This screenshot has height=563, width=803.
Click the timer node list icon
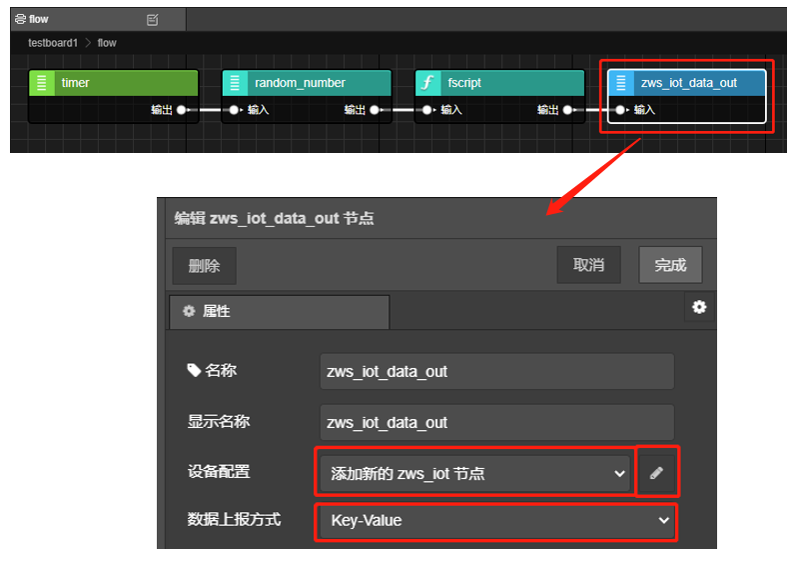click(x=42, y=83)
